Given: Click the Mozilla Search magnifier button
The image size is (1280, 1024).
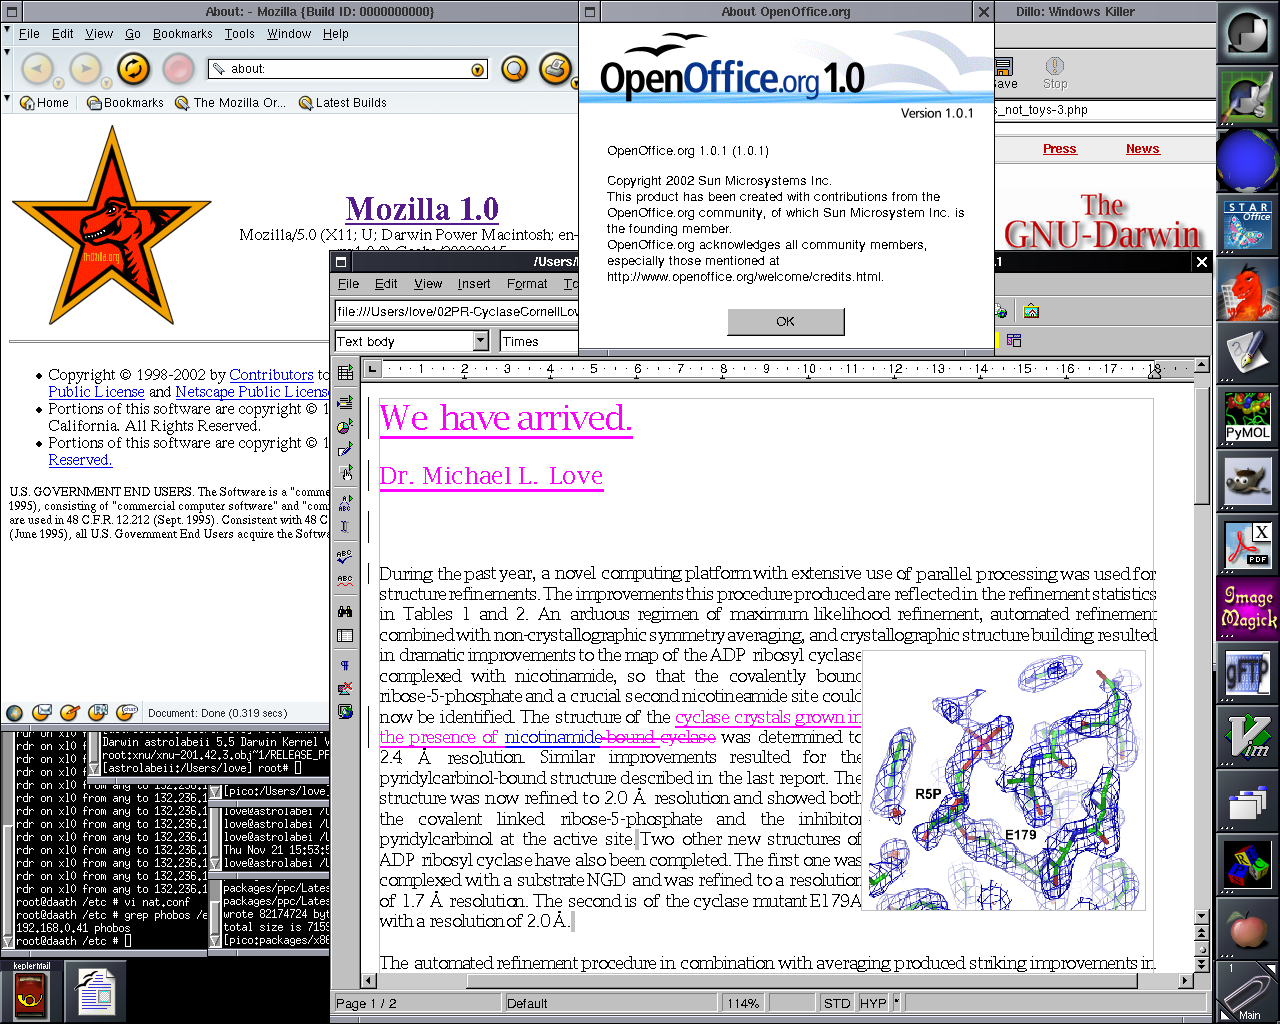Looking at the screenshot, I should click(x=514, y=69).
